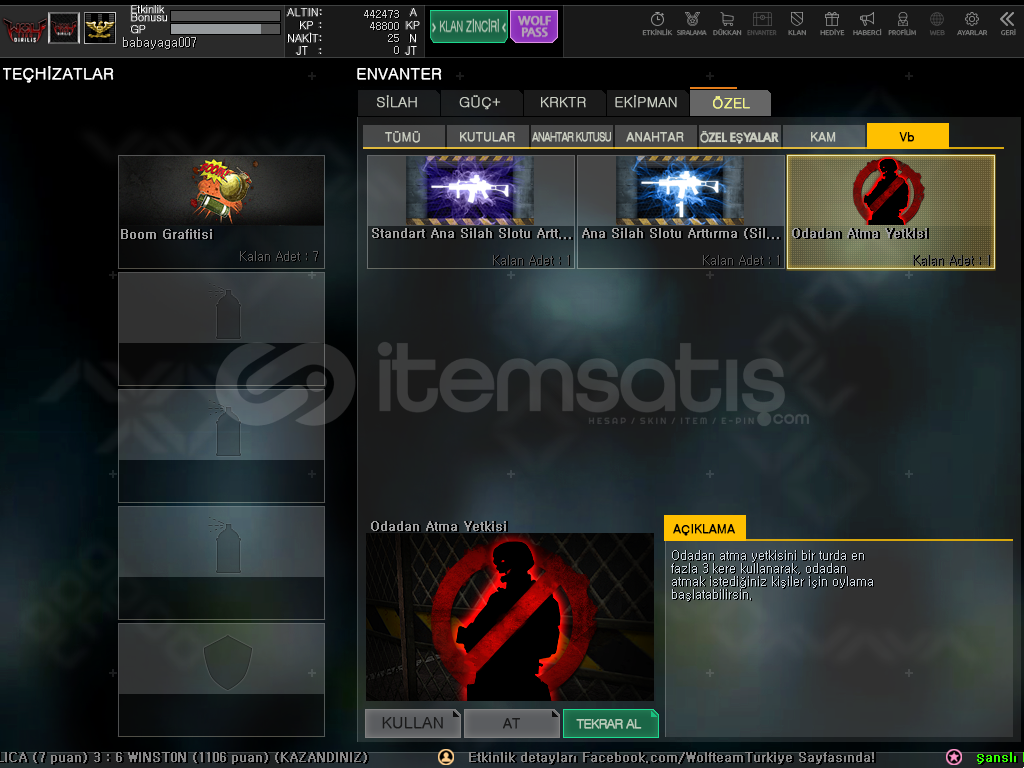Click the second clan emblem icon
Image resolution: width=1024 pixels, height=768 pixels.
coord(64,28)
